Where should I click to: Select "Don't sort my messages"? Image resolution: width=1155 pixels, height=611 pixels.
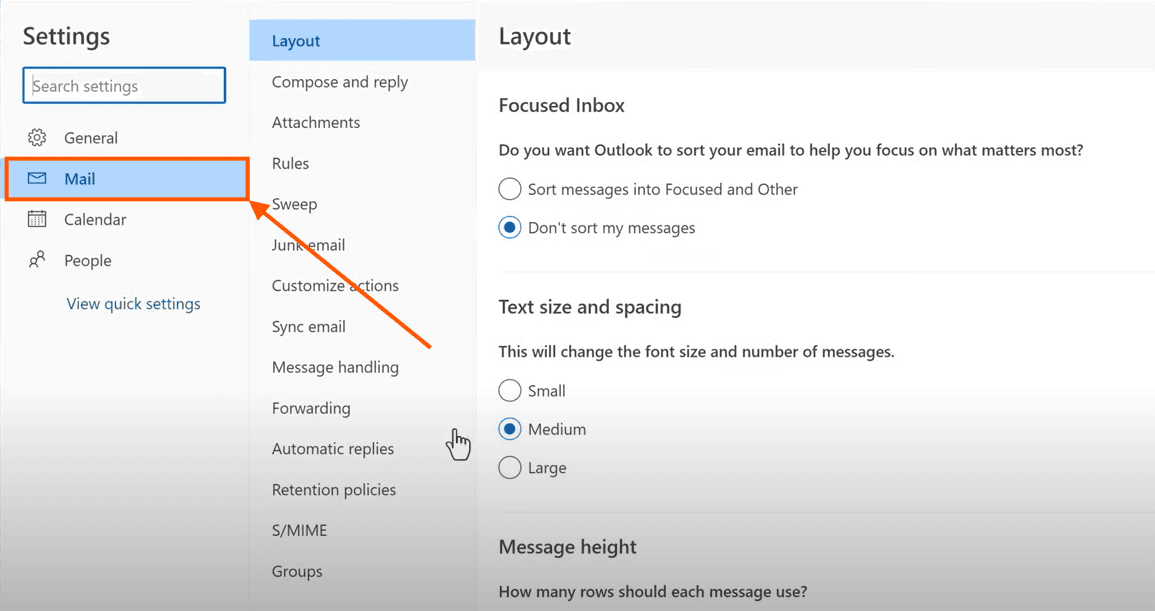[510, 227]
